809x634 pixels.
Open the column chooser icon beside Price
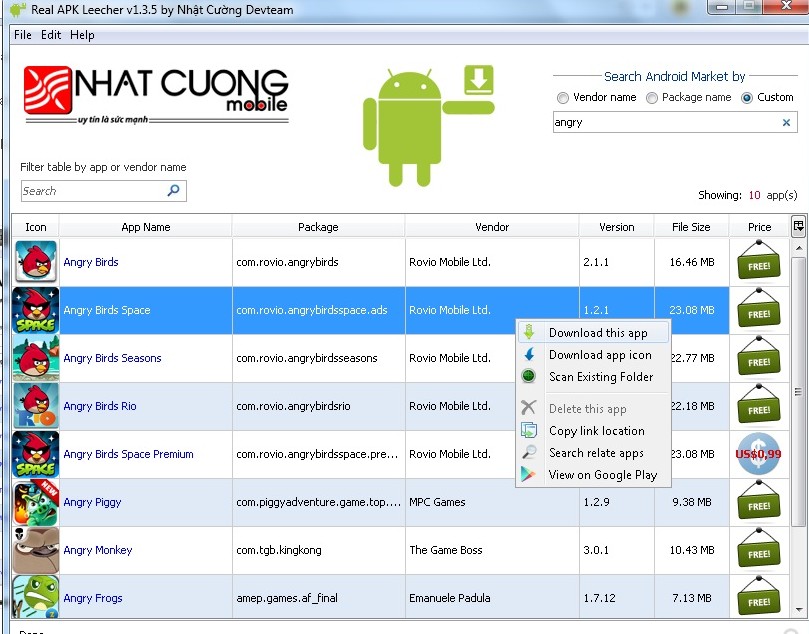(798, 226)
